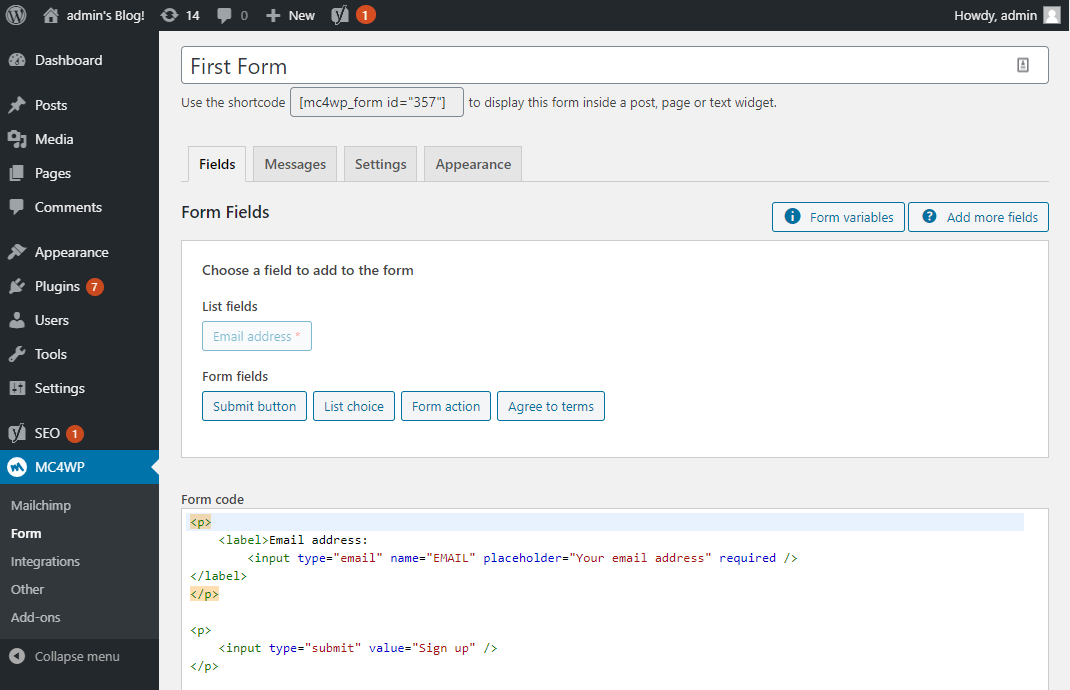Add the Email address list field

point(257,336)
